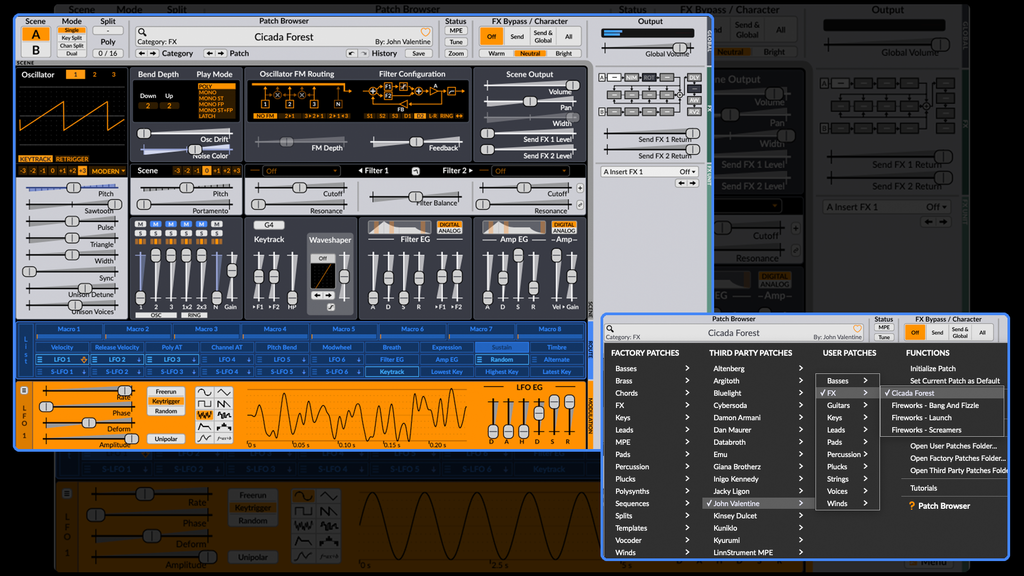Select the square wave LFO shape icon
This screenshot has height=576, width=1024.
pyautogui.click(x=203, y=404)
